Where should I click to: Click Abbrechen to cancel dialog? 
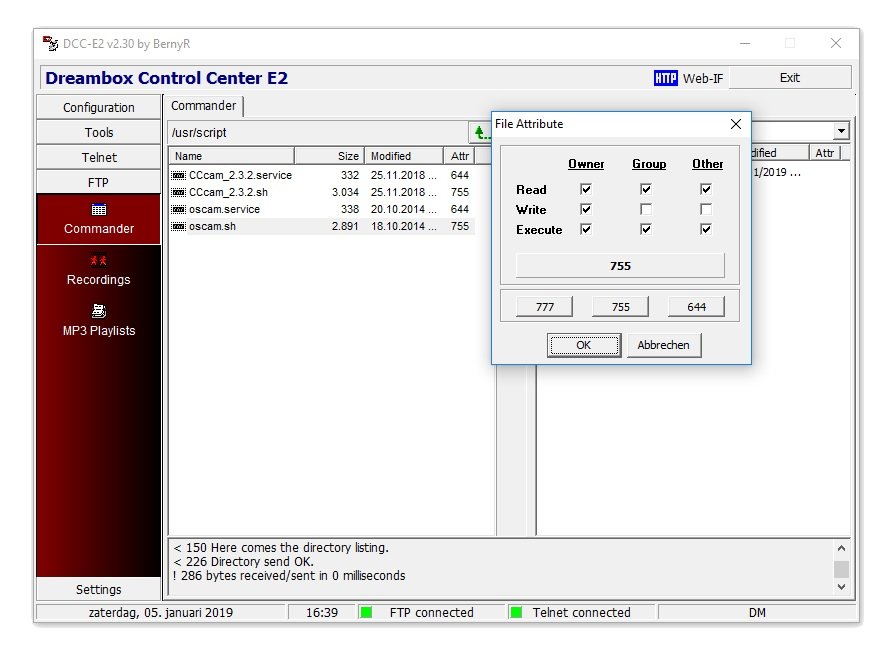point(664,345)
